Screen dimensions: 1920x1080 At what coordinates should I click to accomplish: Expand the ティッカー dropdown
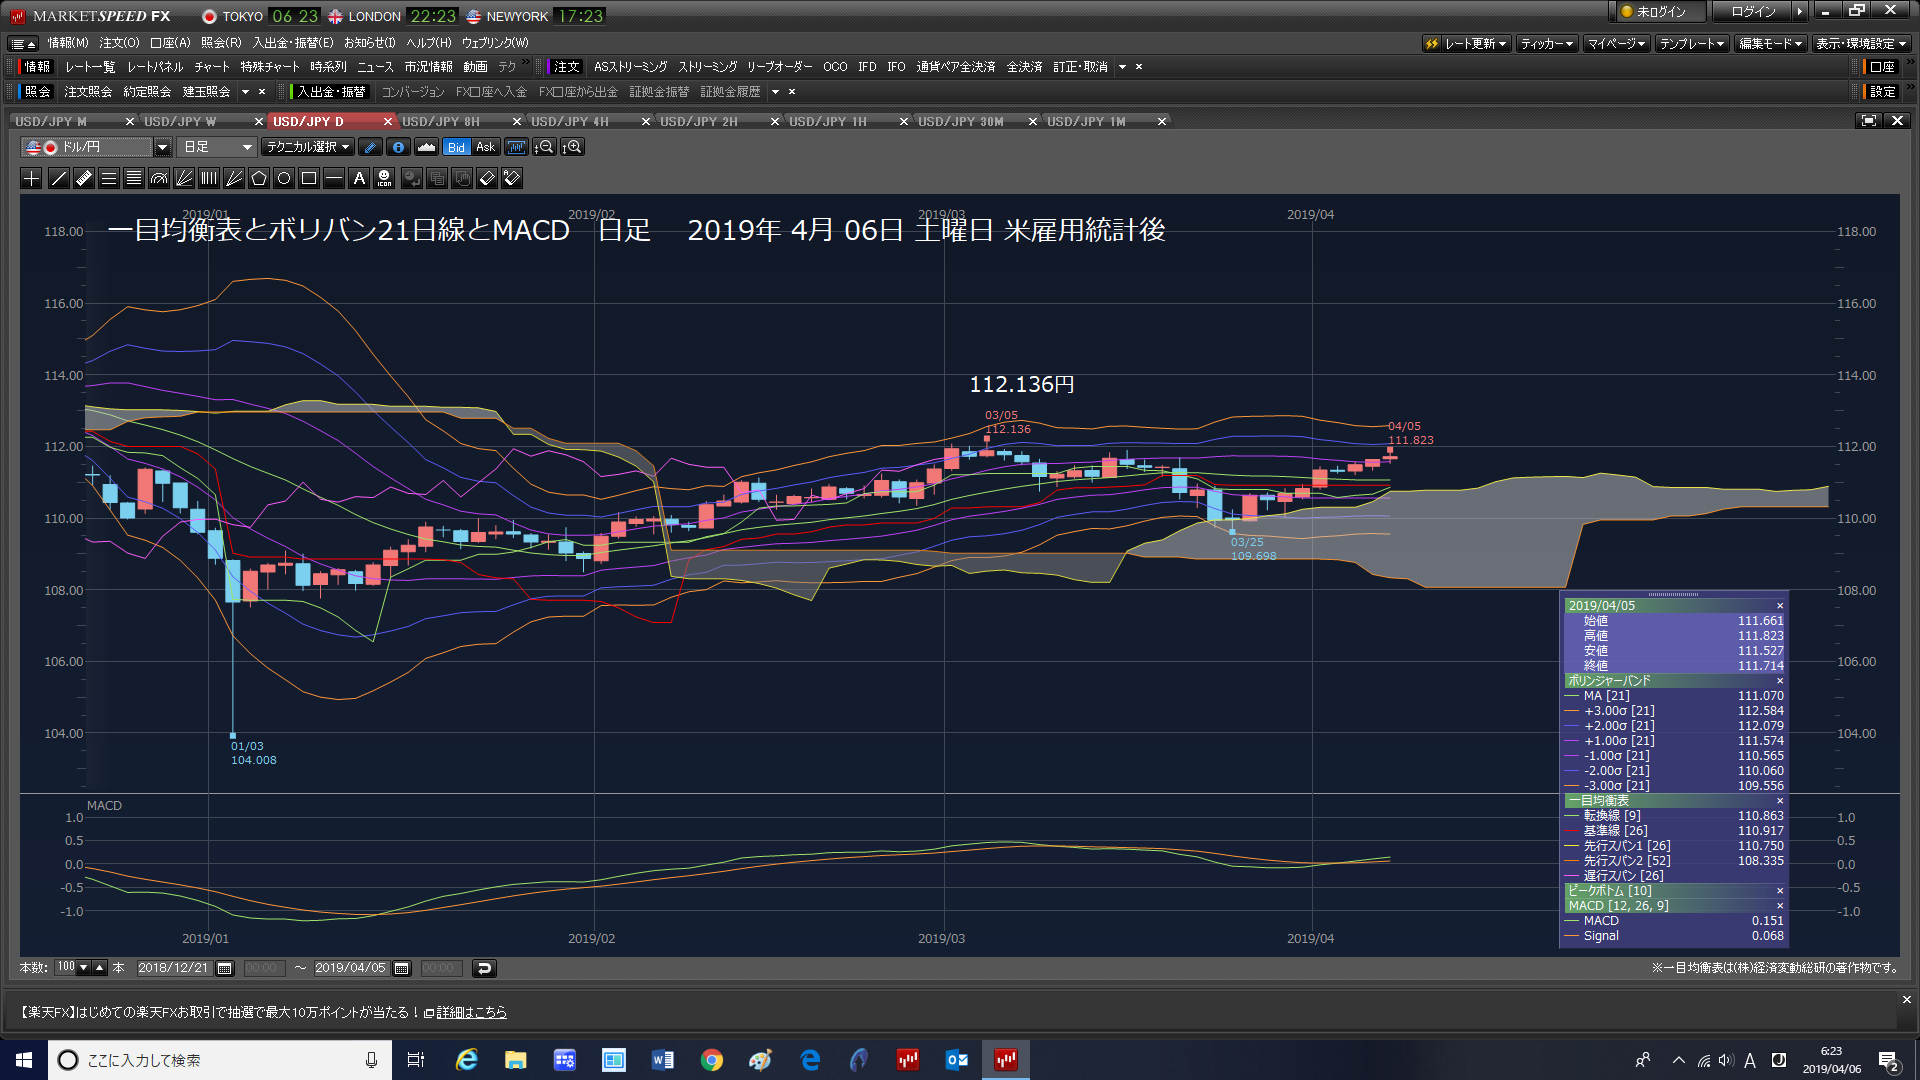pos(1547,44)
